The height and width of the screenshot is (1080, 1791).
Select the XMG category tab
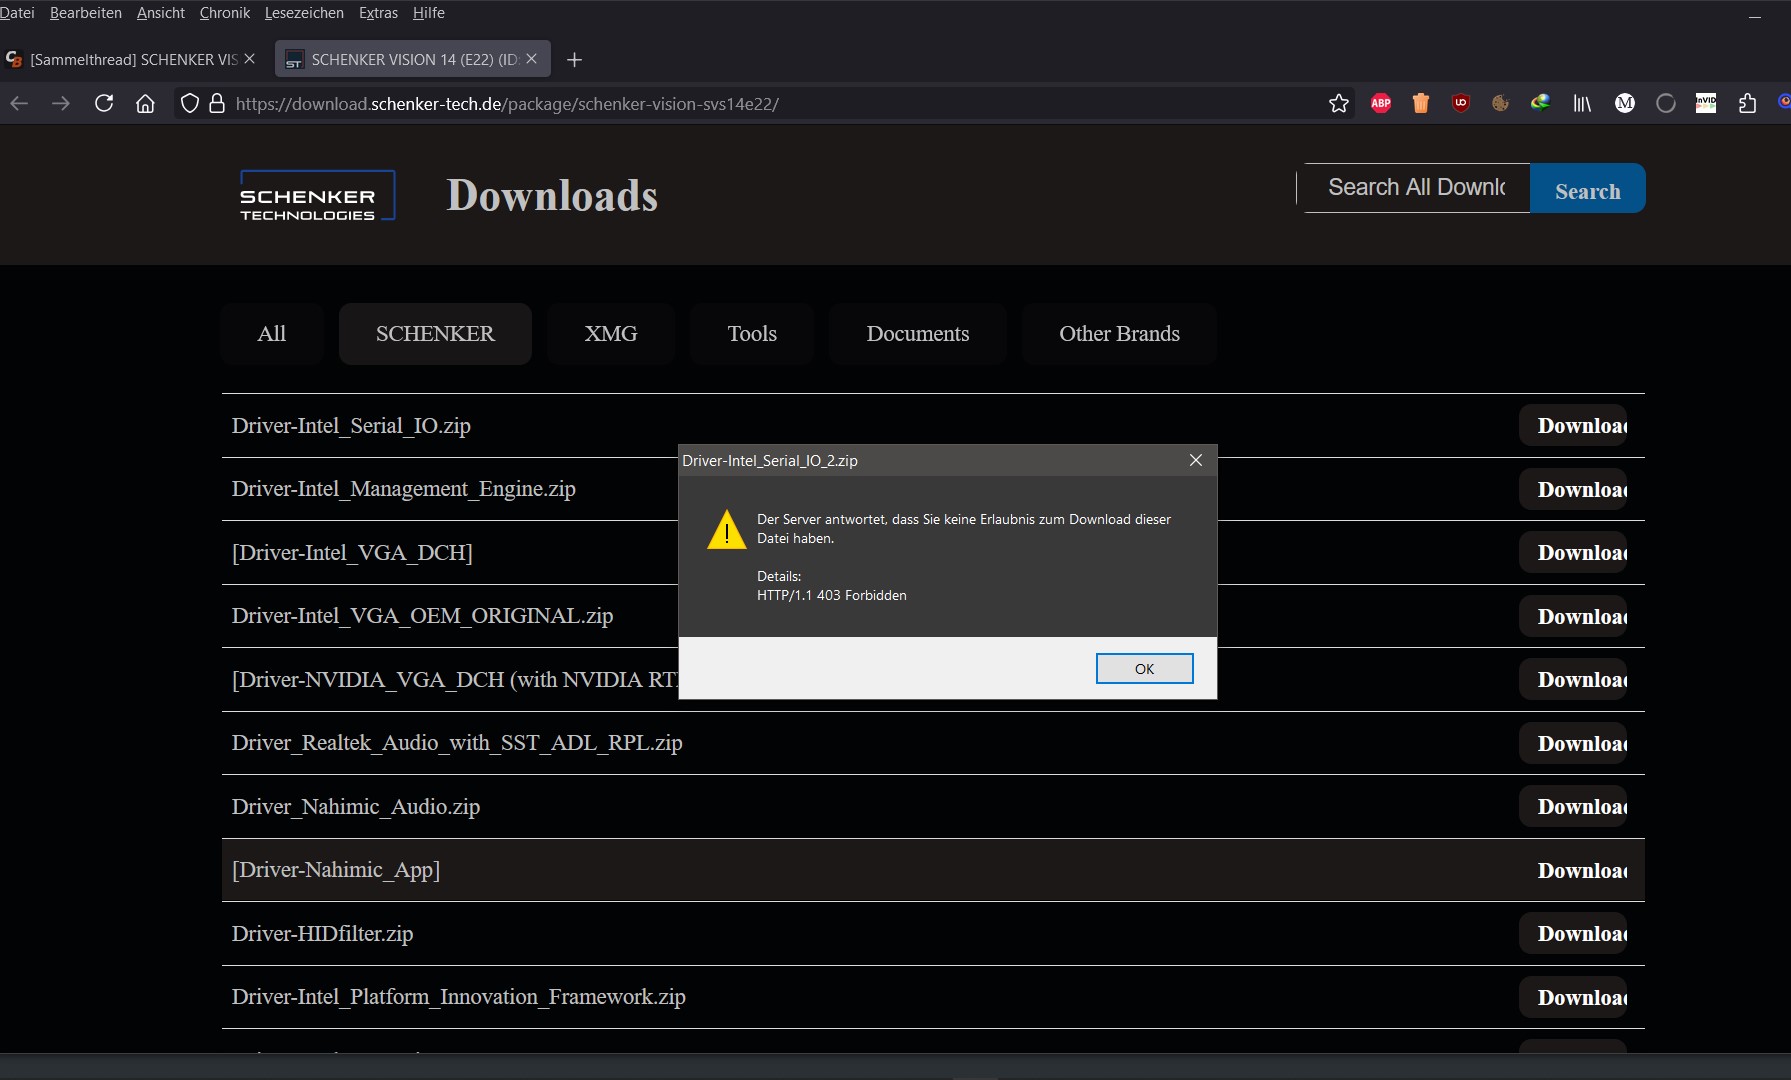coord(610,334)
